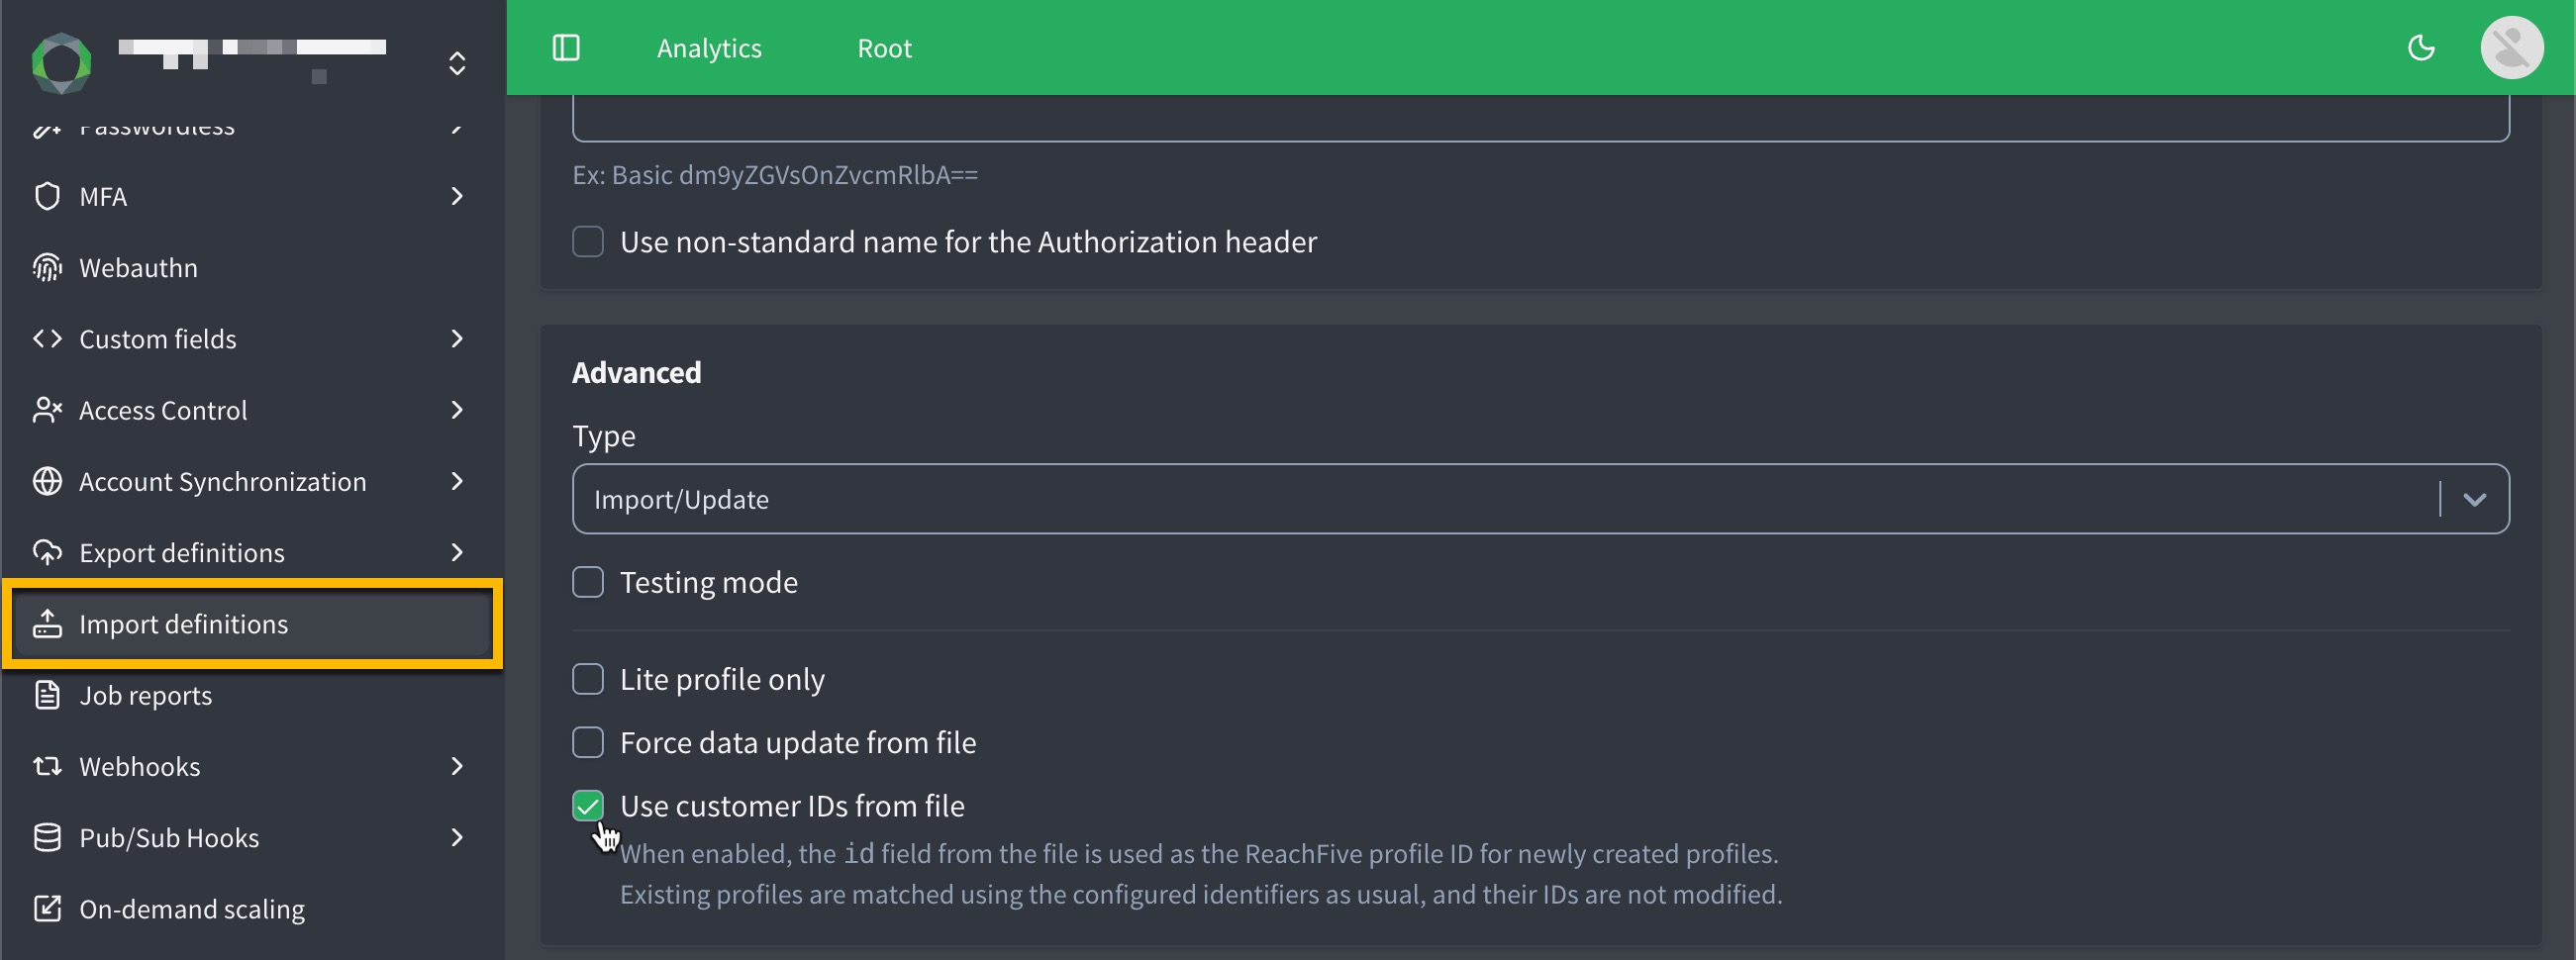This screenshot has width=2576, height=960.
Task: Open the Analytics tab
Action: click(x=709, y=48)
